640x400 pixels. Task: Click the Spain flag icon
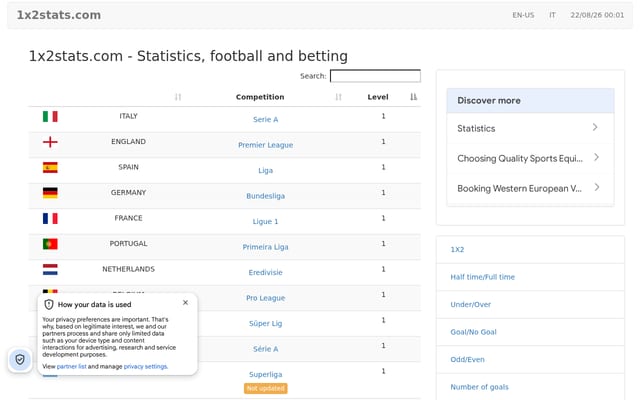tap(50, 167)
